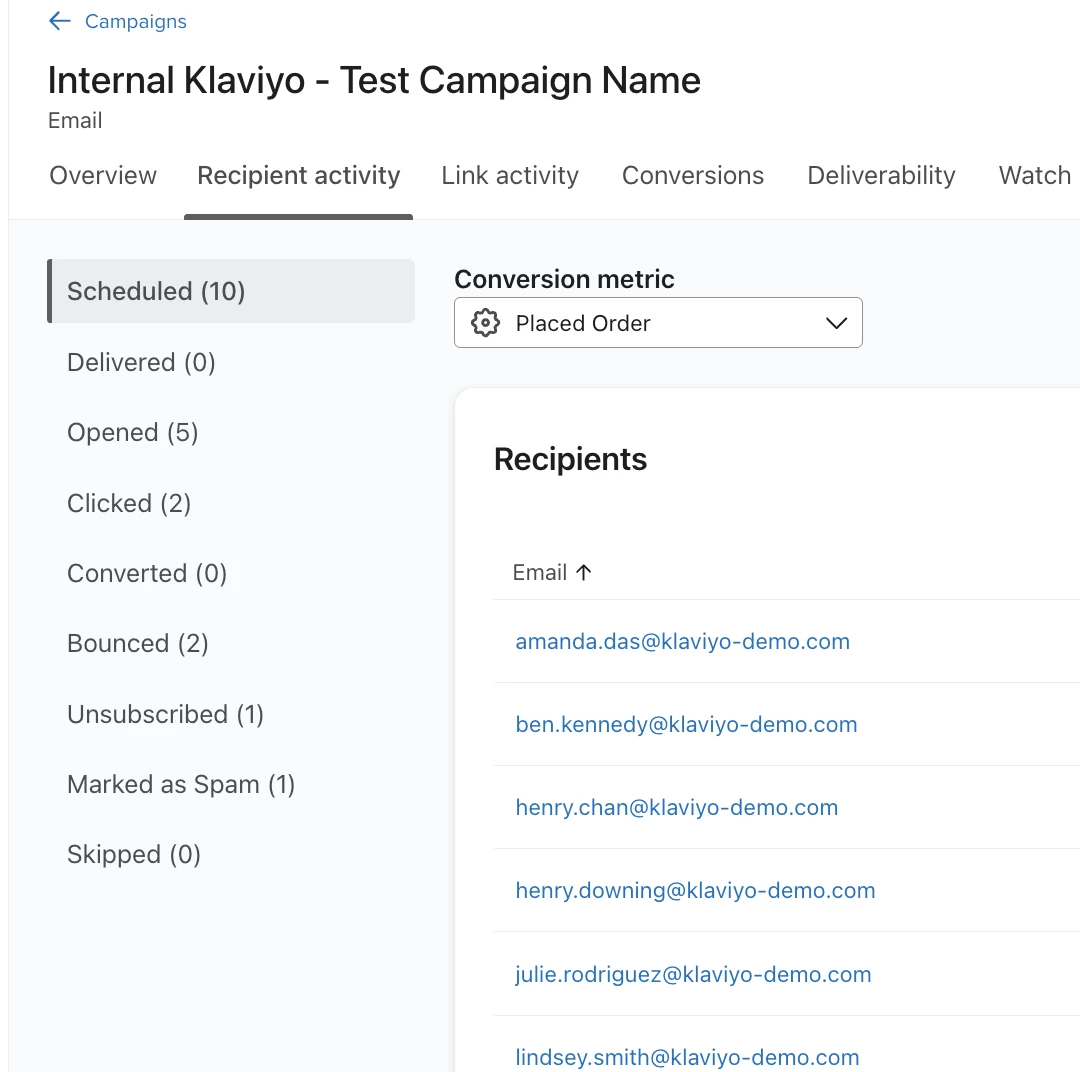This screenshot has width=1080, height=1072.
Task: Click the Recipients heading
Action: [x=570, y=460]
